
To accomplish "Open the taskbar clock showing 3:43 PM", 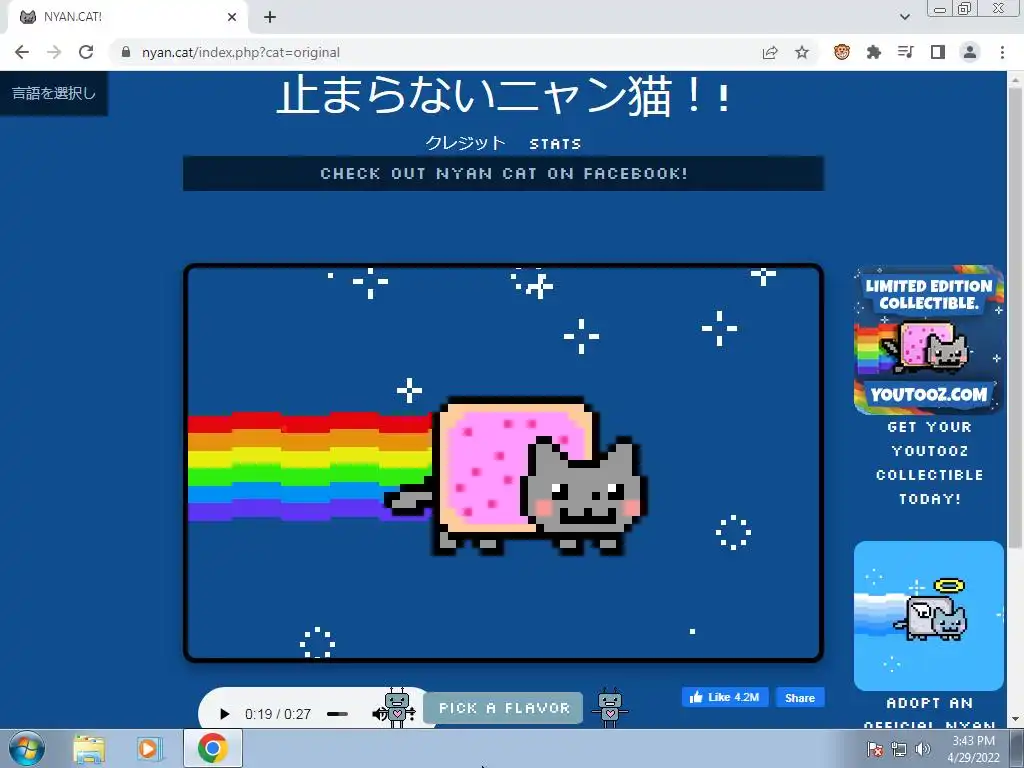I will [973, 749].
